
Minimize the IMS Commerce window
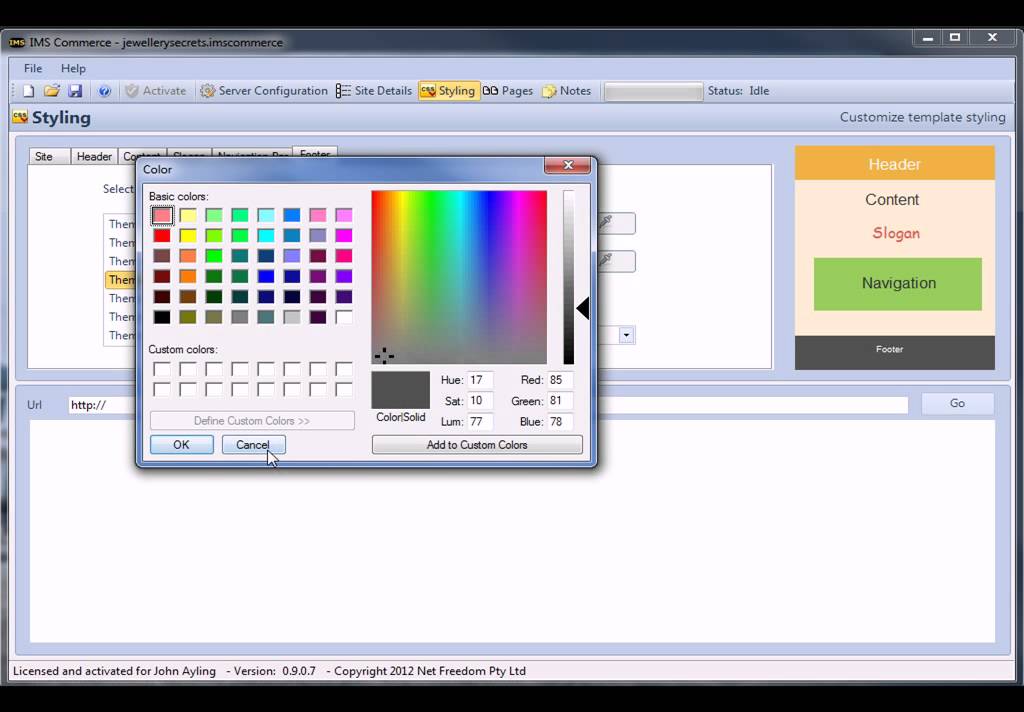tap(927, 38)
